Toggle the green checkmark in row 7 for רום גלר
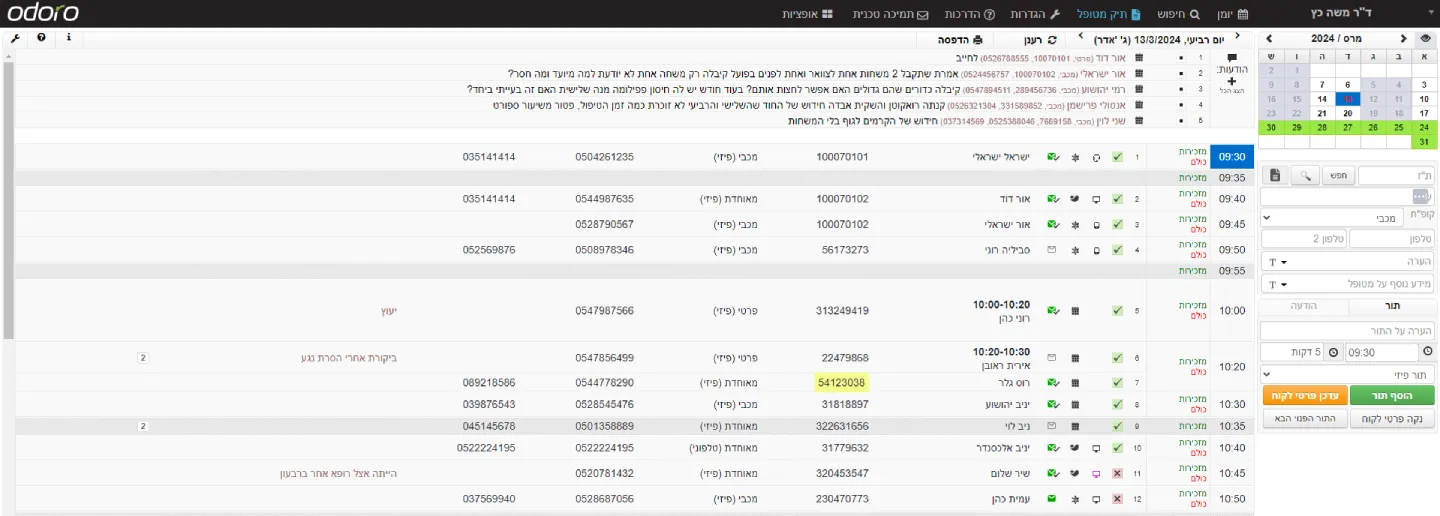1440x516 pixels. (x=1117, y=383)
